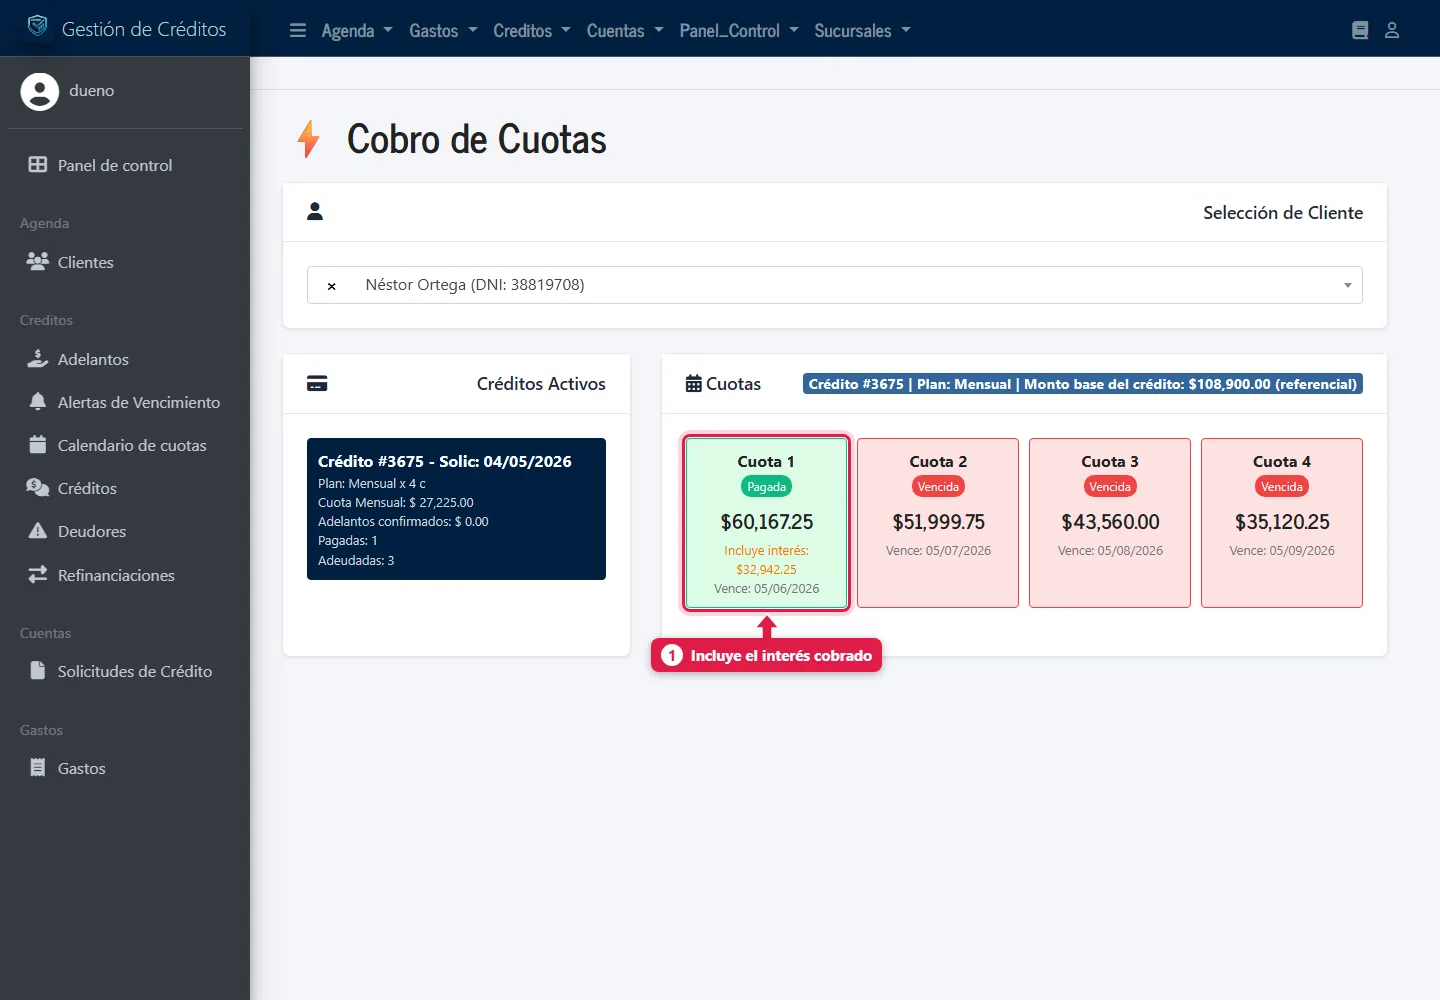Screen dimensions: 1440x1000
Task: Open the user profile icon in top bar
Action: tap(1392, 30)
